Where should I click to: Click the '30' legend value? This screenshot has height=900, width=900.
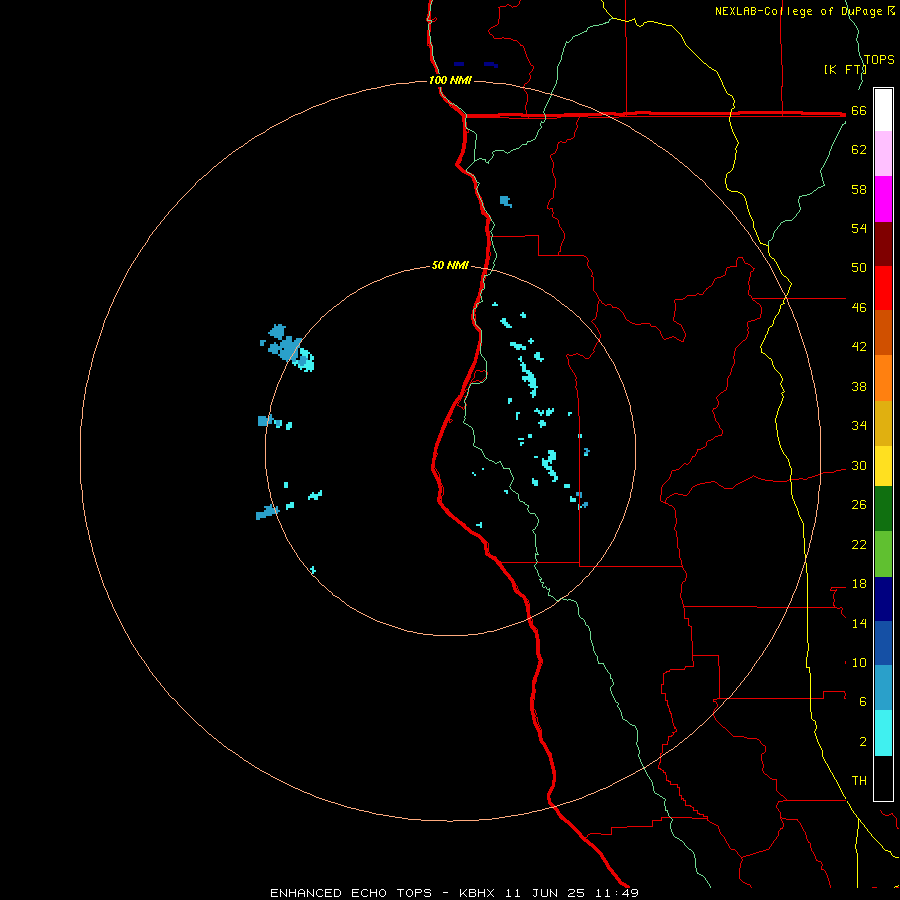(x=859, y=465)
